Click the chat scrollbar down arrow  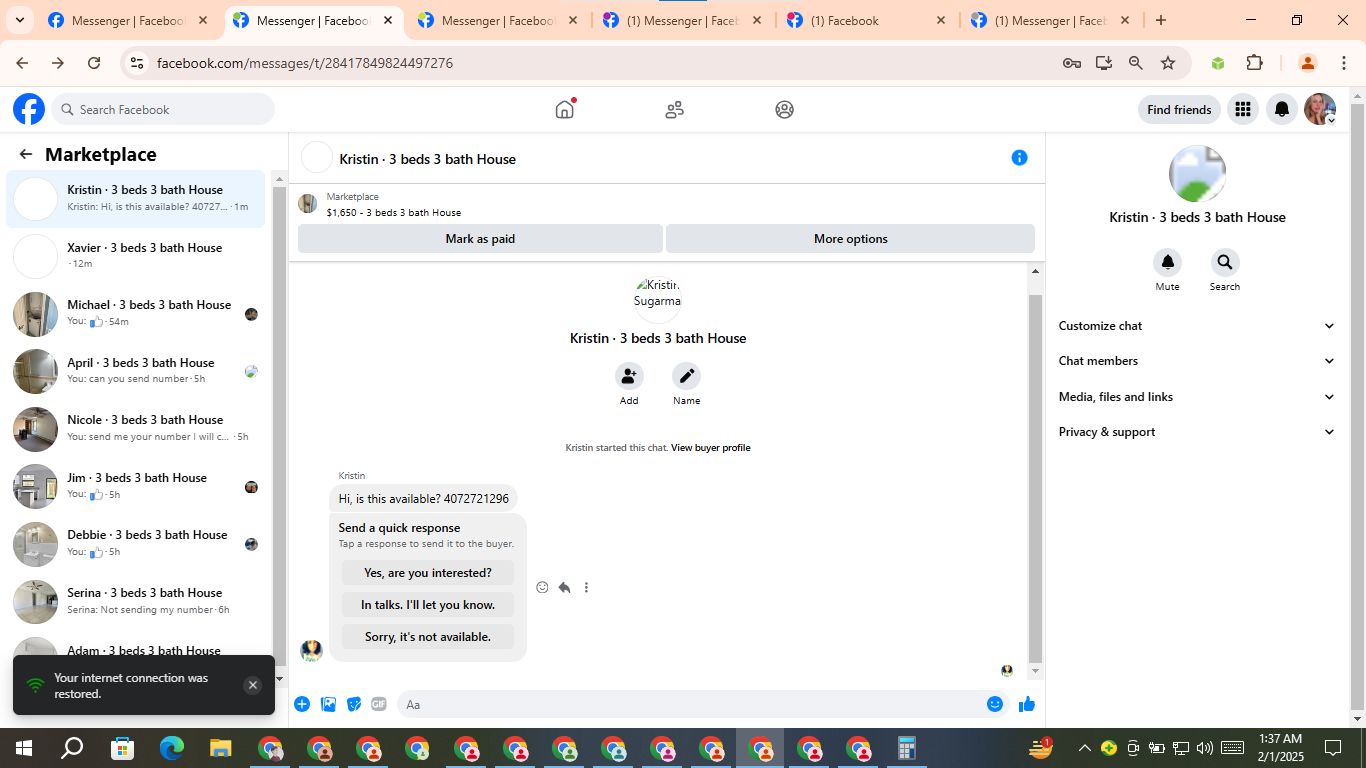tap(1036, 672)
